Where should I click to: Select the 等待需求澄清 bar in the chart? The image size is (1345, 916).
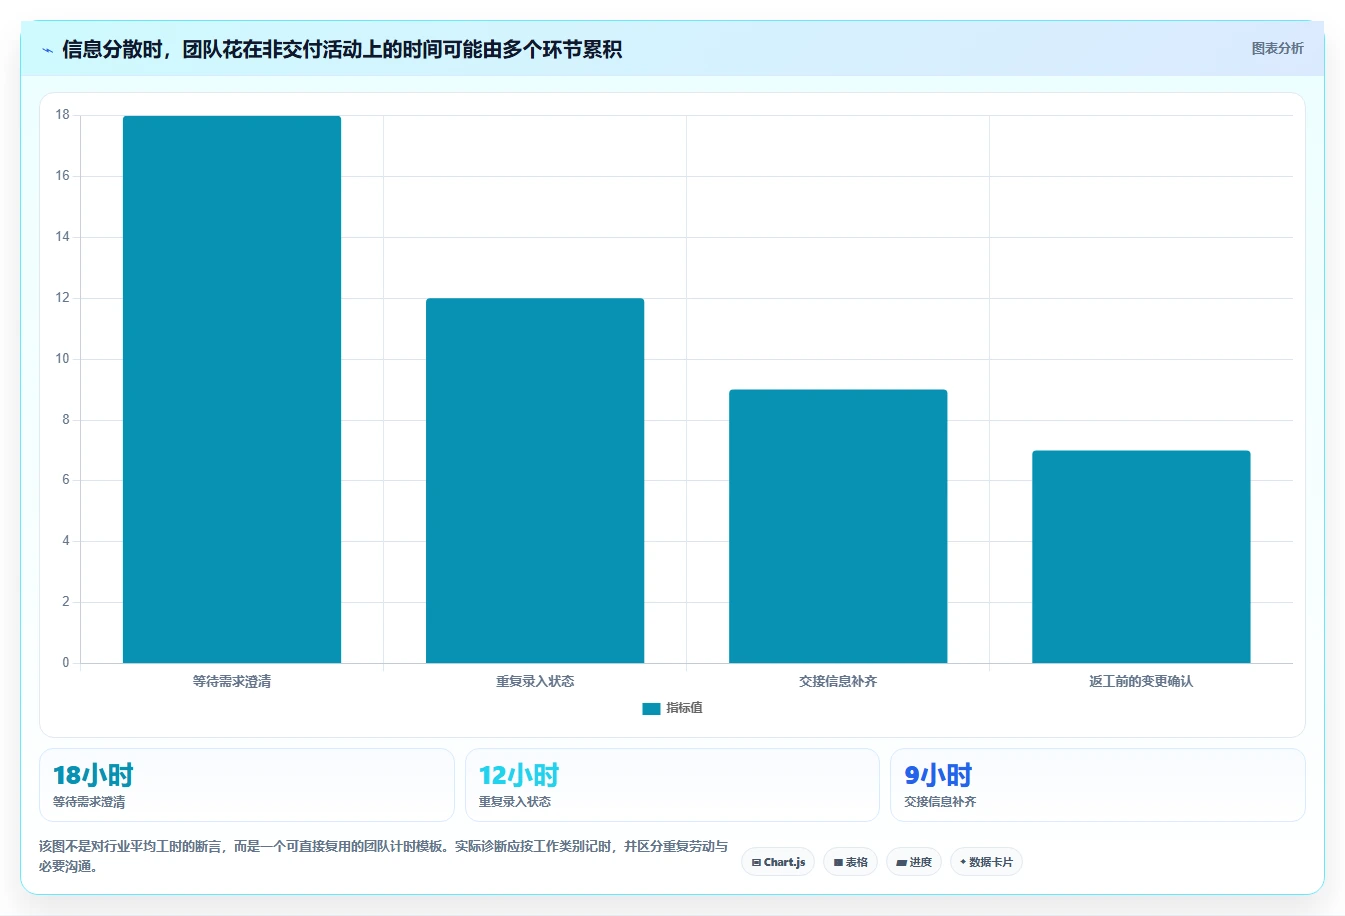click(232, 389)
